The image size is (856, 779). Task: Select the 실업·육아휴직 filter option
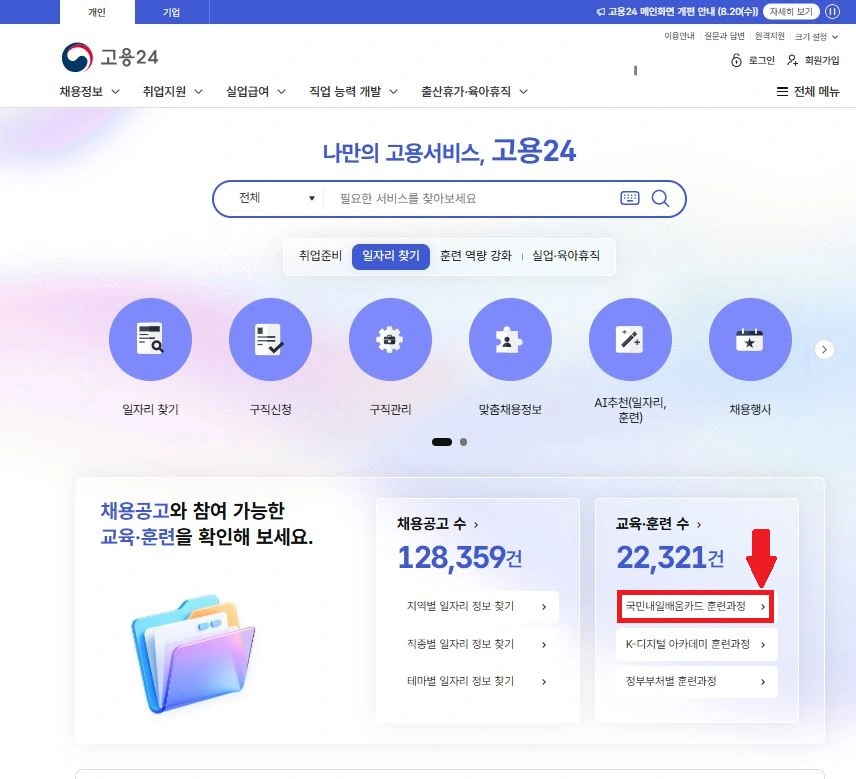[x=566, y=256]
